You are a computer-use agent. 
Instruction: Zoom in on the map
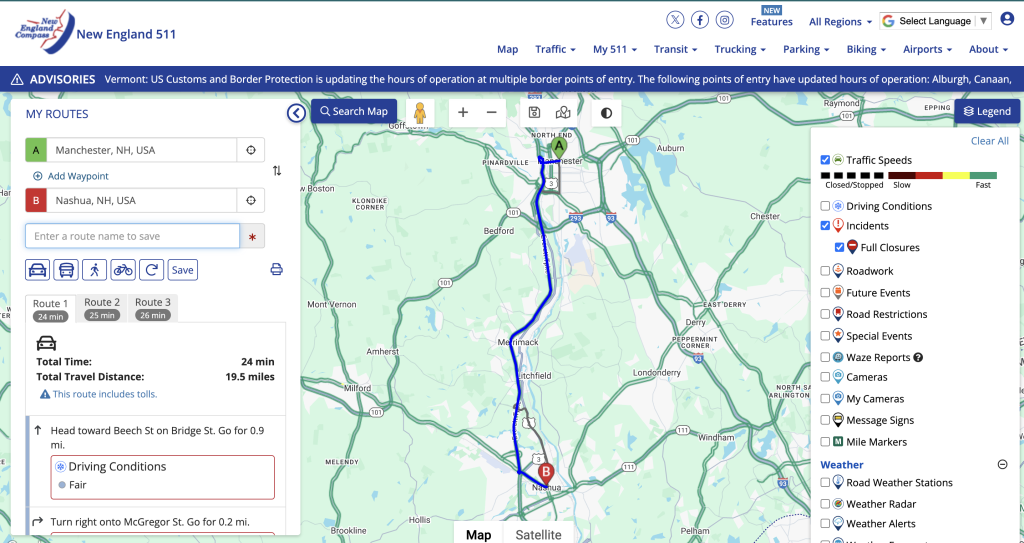coord(463,112)
